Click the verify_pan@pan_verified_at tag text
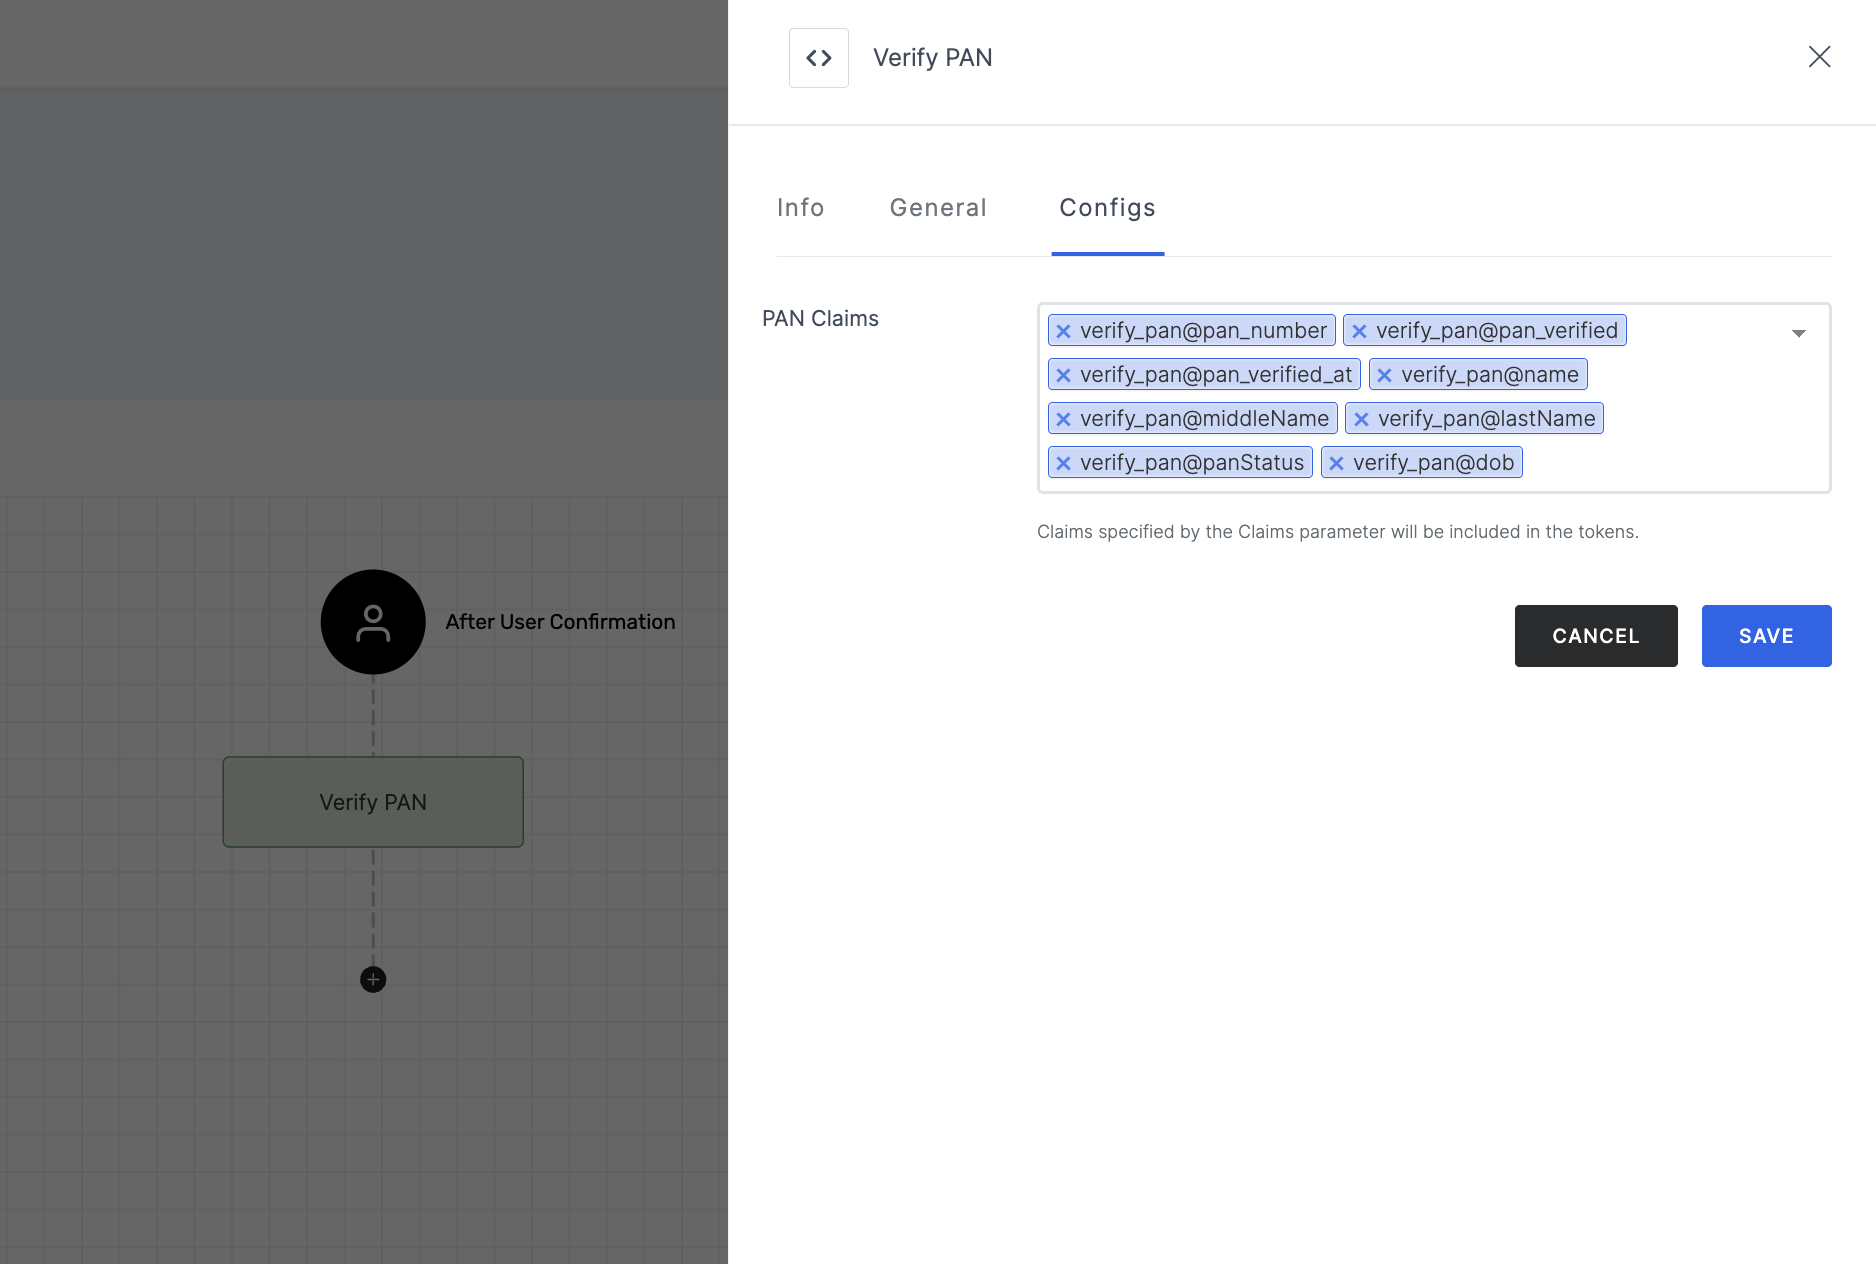This screenshot has height=1264, width=1876. 1215,375
